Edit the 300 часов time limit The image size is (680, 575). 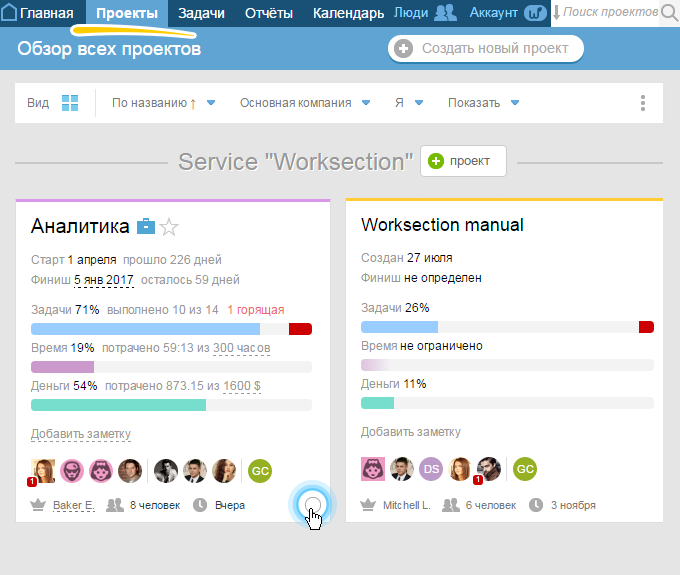pyautogui.click(x=242, y=348)
